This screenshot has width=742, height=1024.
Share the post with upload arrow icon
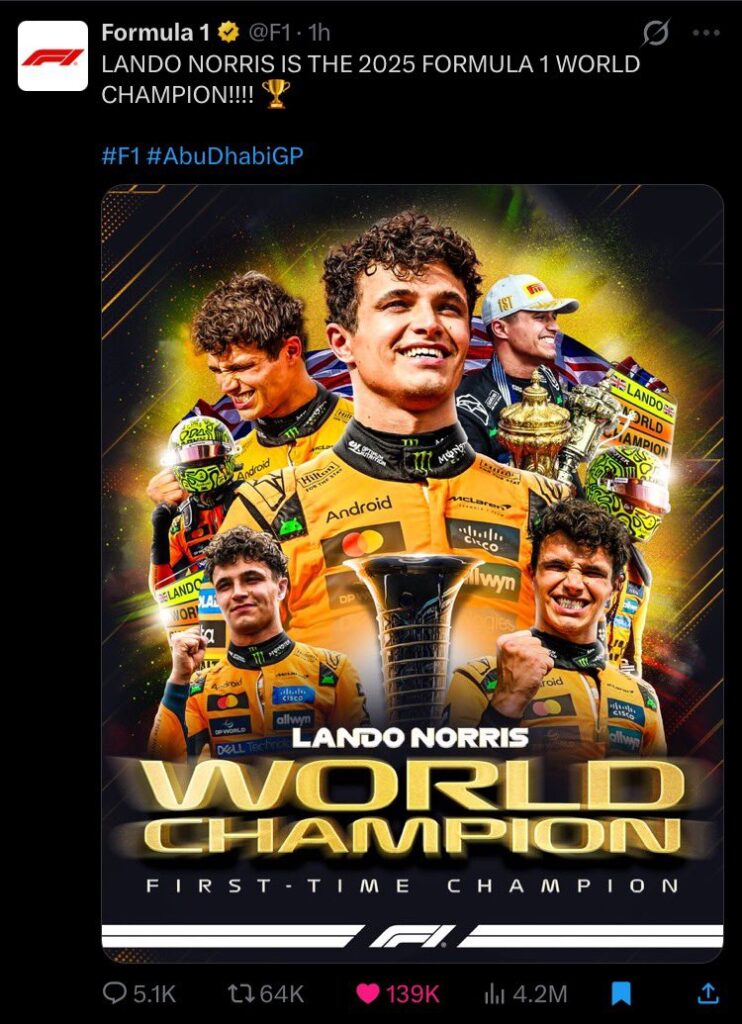click(708, 993)
